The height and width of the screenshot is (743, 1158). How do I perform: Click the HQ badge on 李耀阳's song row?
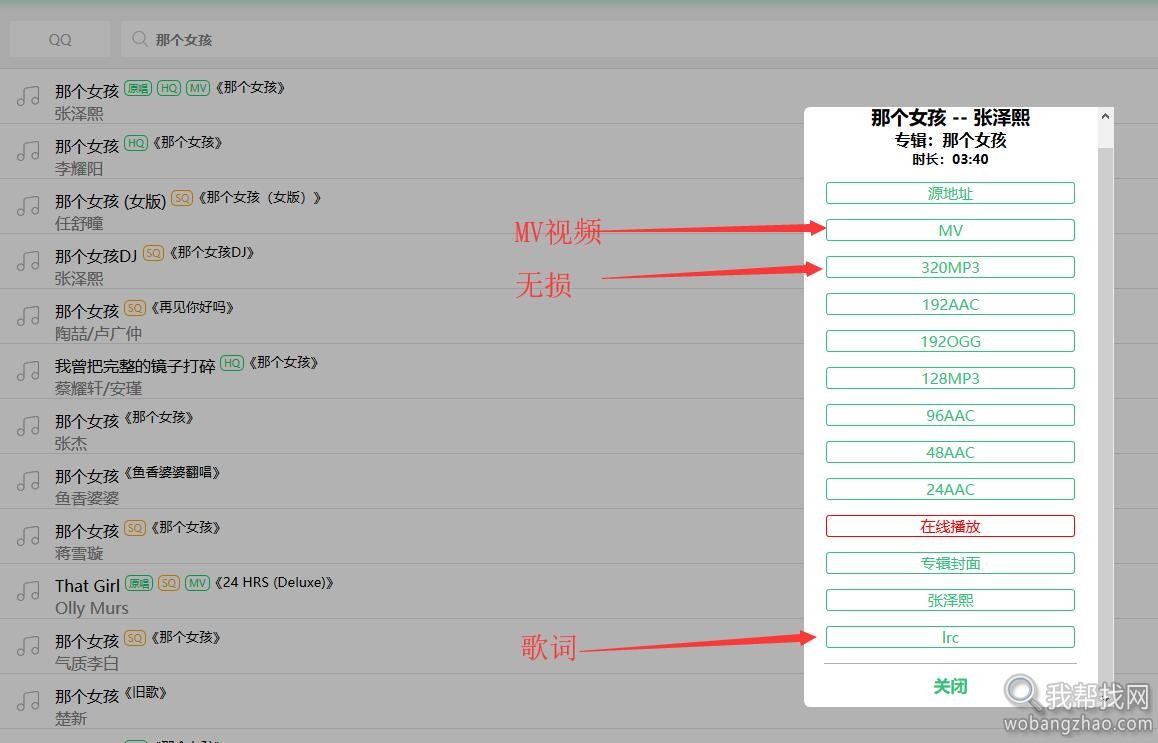pyautogui.click(x=136, y=143)
